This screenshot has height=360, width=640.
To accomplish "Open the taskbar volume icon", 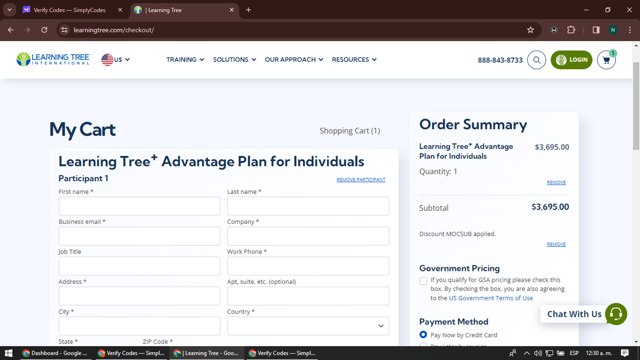I will tap(538, 353).
